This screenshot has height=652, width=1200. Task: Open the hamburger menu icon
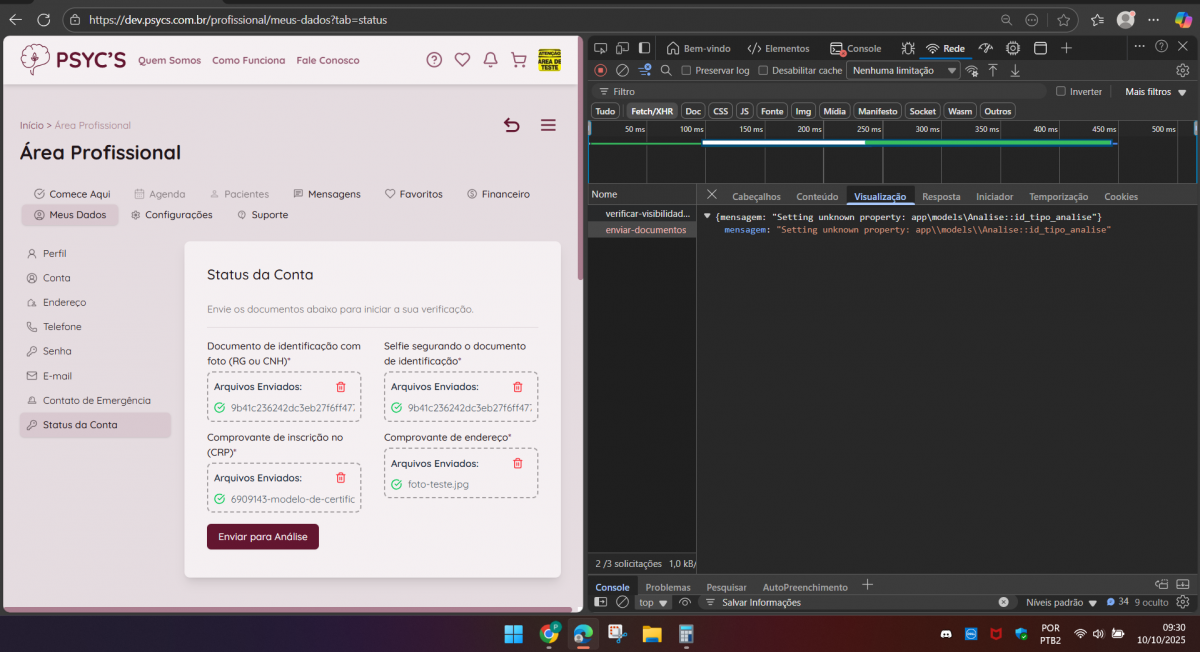pyautogui.click(x=548, y=125)
